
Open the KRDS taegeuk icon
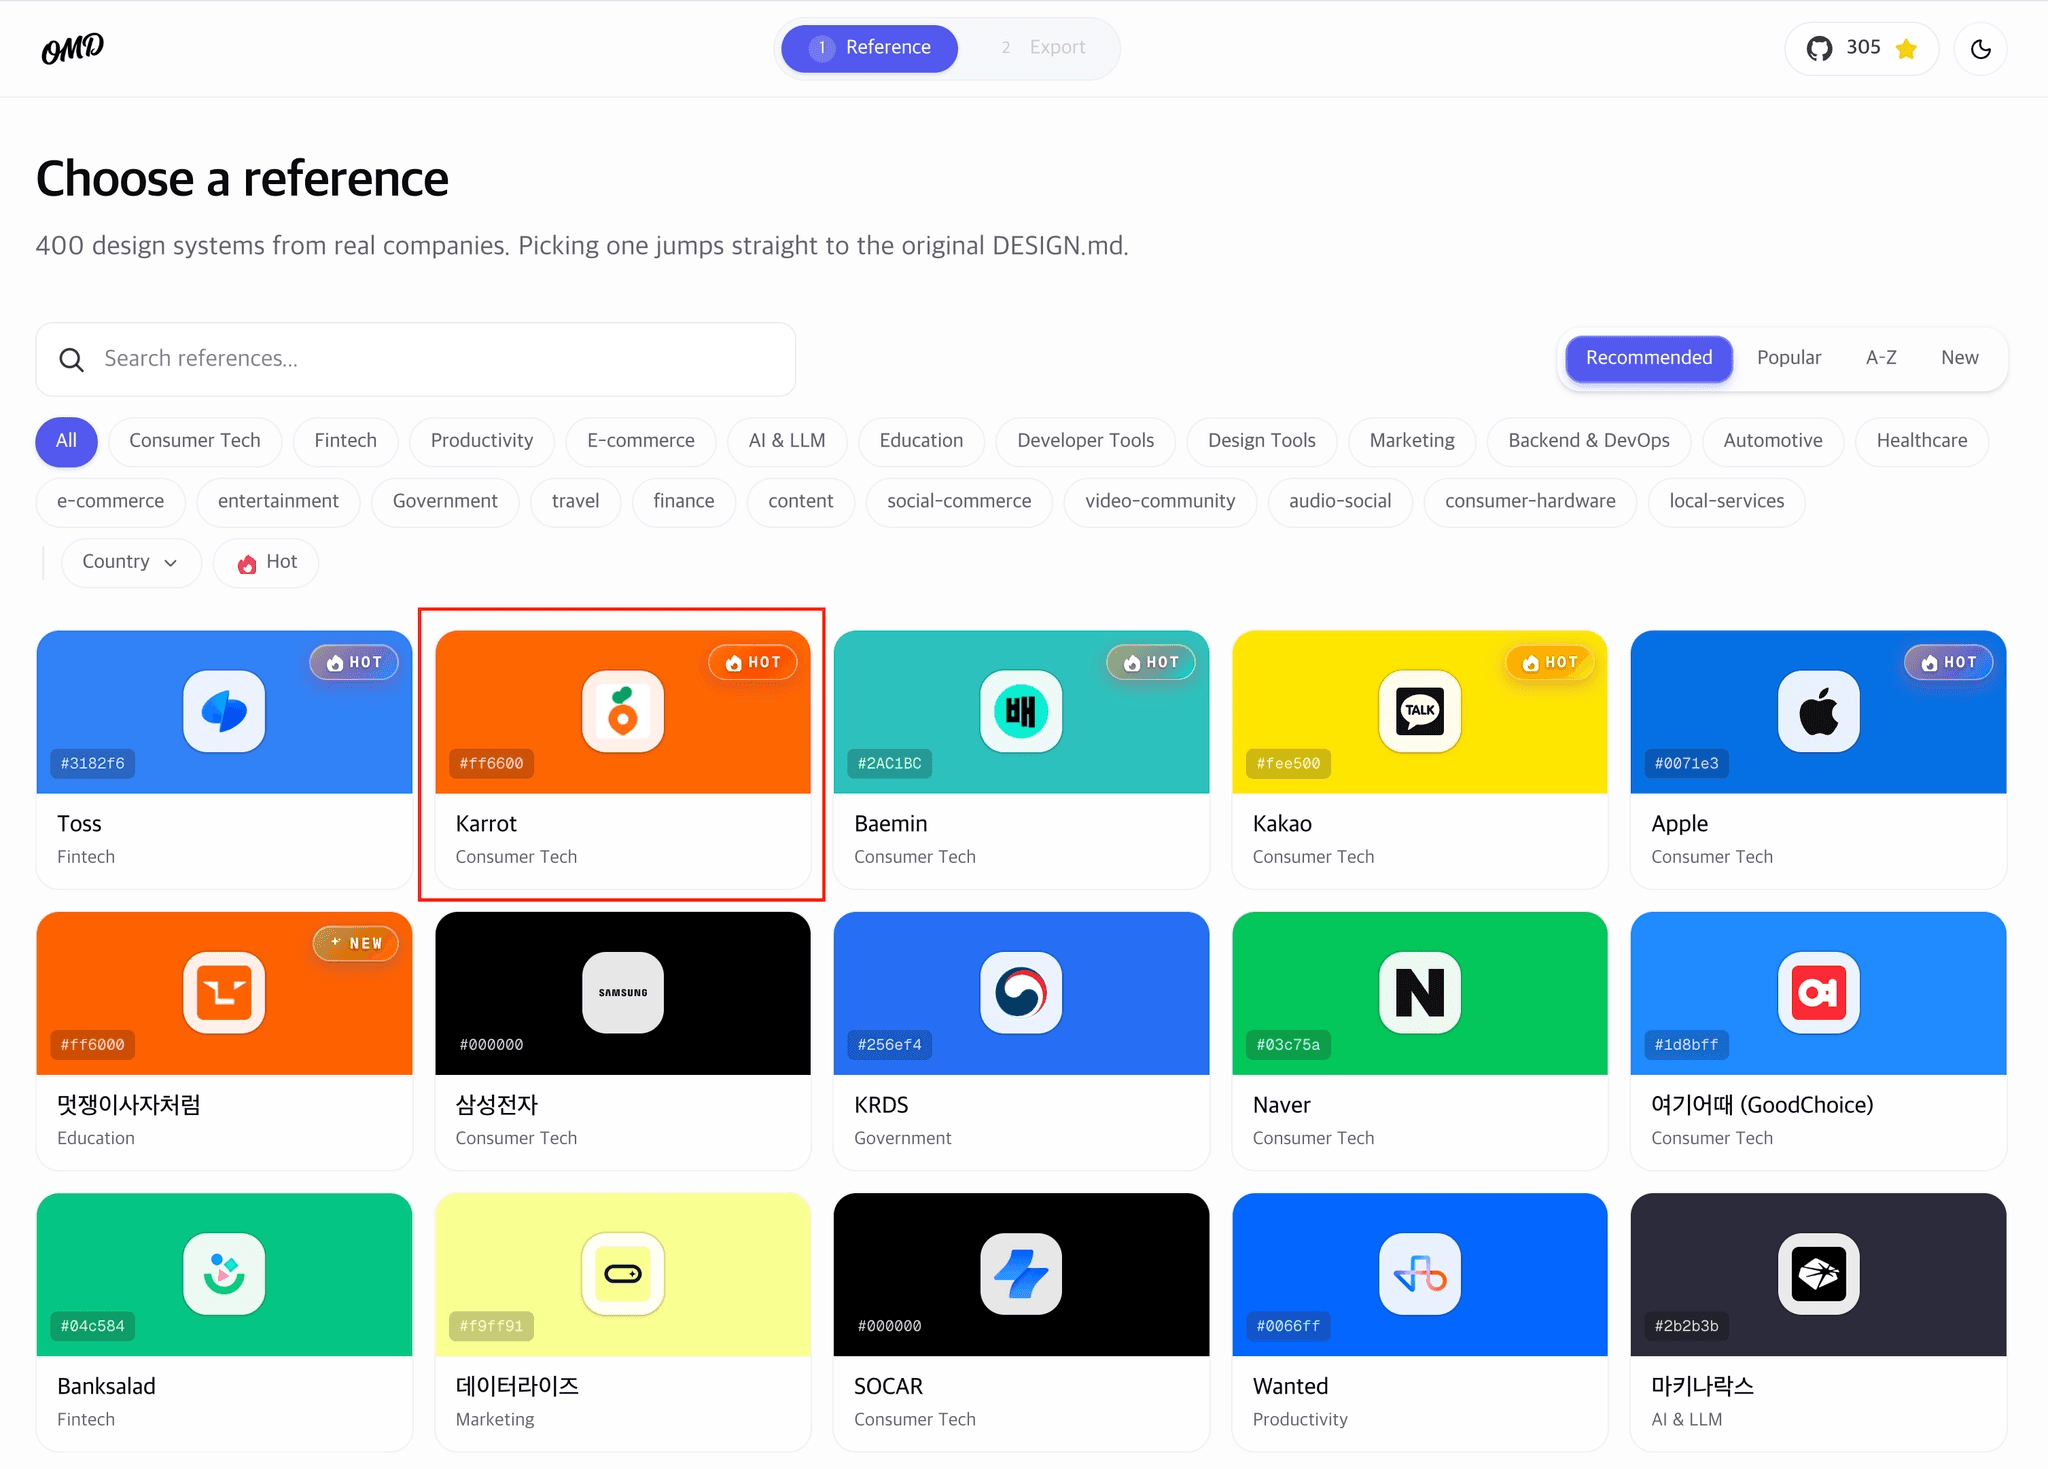coord(1021,992)
